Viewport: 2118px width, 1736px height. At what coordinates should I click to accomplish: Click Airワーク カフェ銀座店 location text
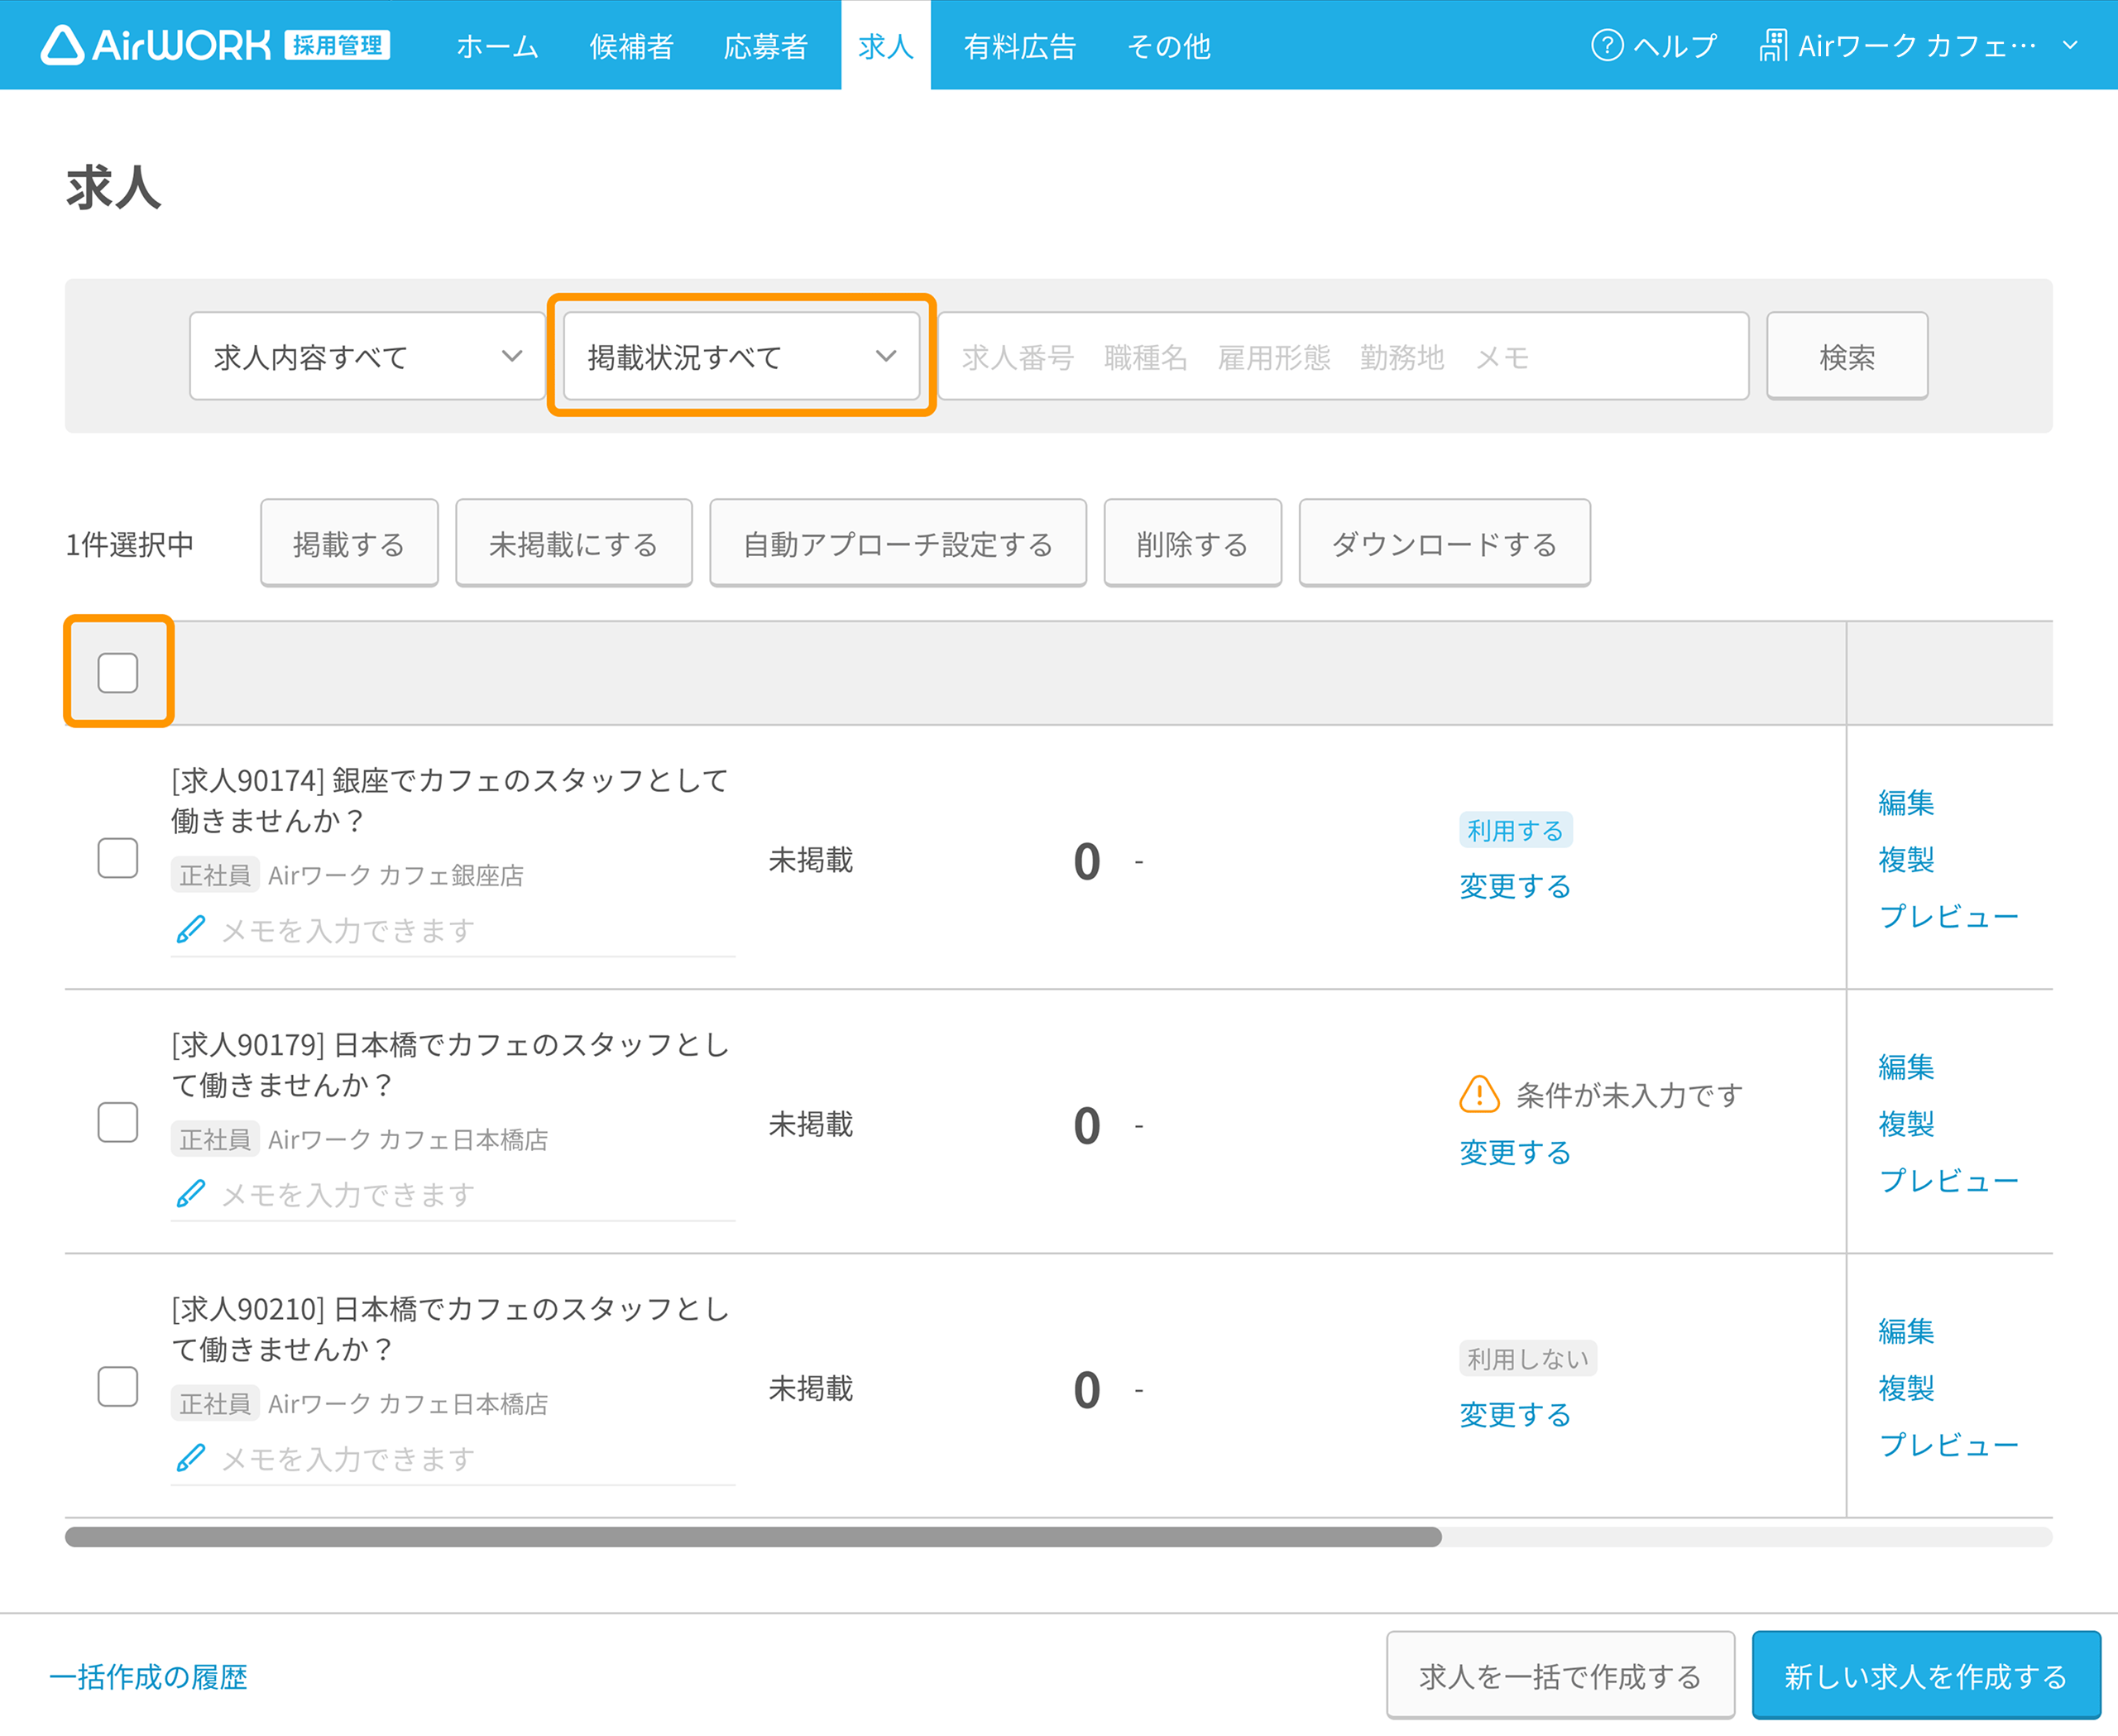tap(396, 875)
